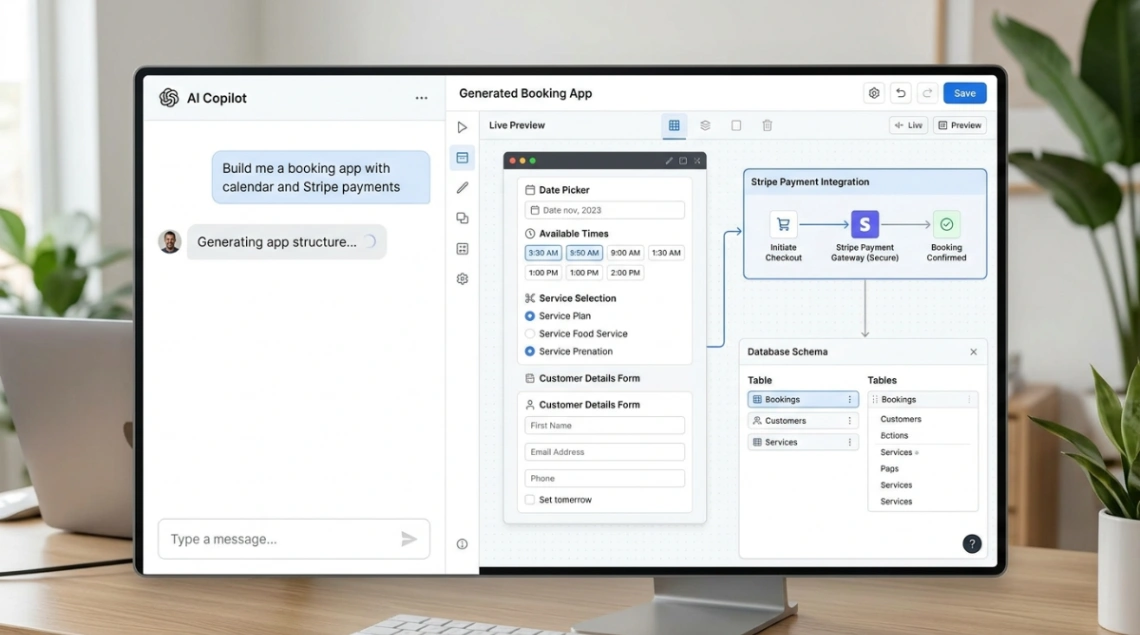Click the redo arrow button
1140x635 pixels.
click(x=927, y=93)
